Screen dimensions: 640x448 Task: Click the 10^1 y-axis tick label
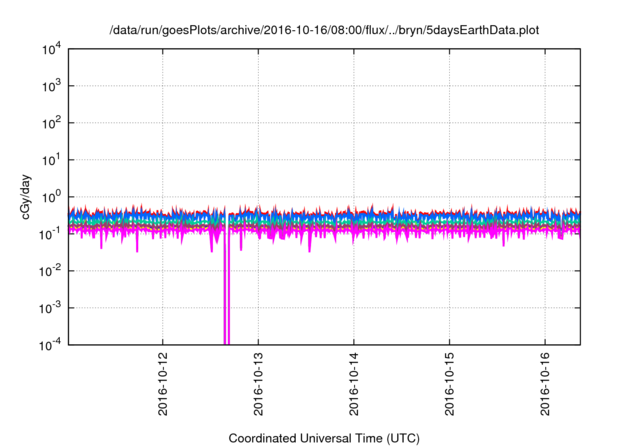(52, 160)
